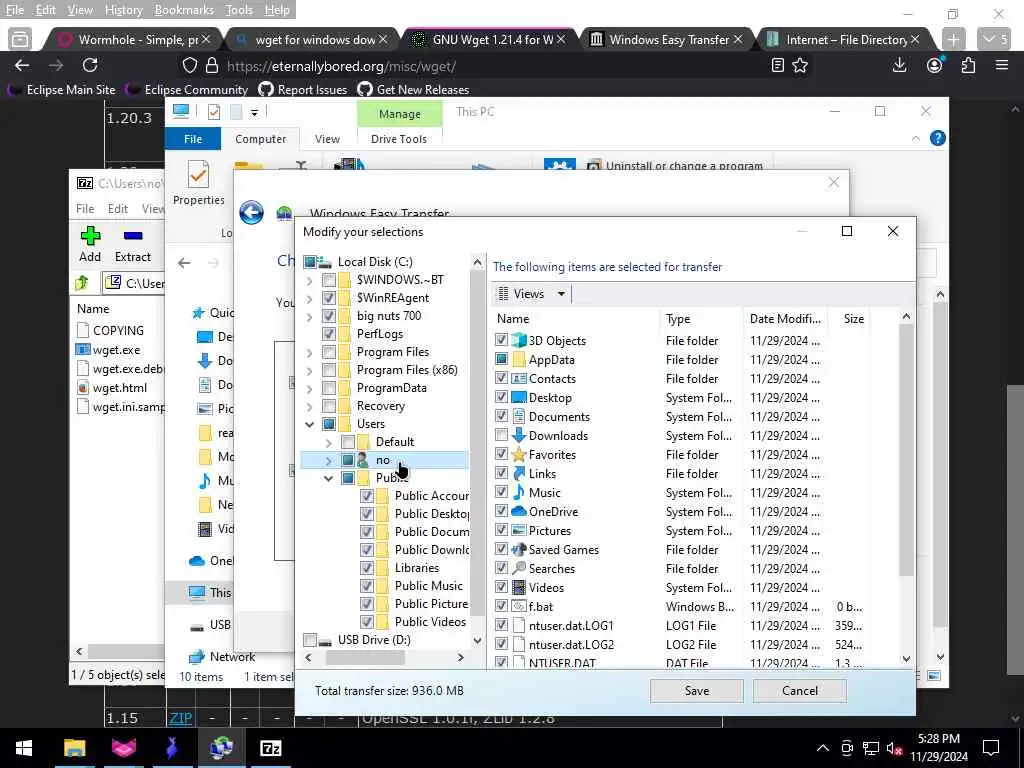Click the Windows Start button
This screenshot has width=1024, height=768.
point(24,748)
